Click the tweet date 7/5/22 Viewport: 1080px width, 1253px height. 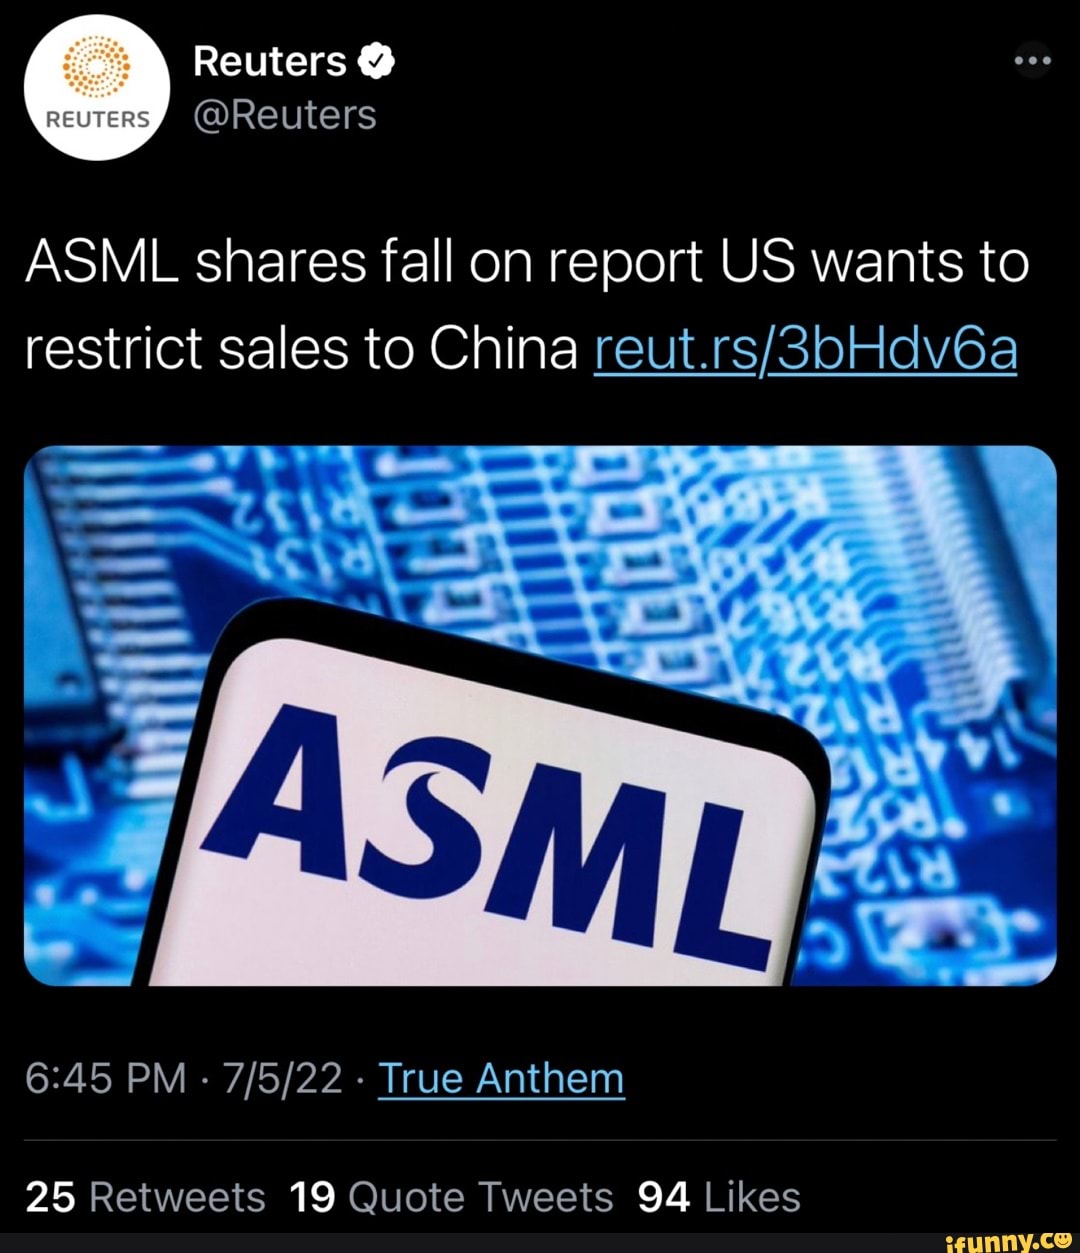283,1078
